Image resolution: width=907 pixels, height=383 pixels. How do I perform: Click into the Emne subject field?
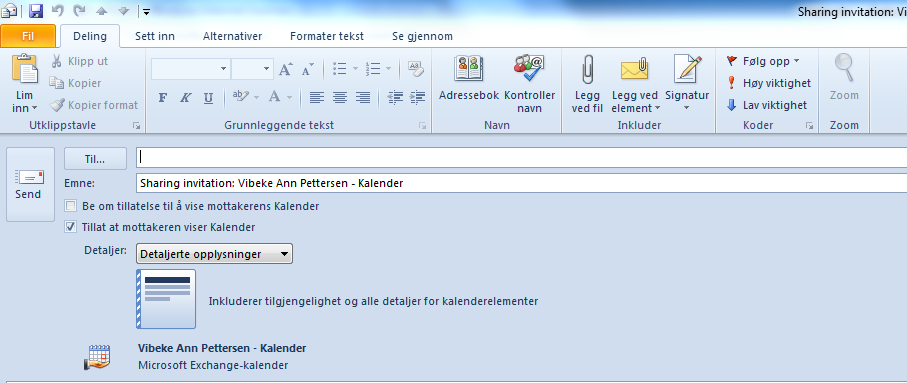522,183
